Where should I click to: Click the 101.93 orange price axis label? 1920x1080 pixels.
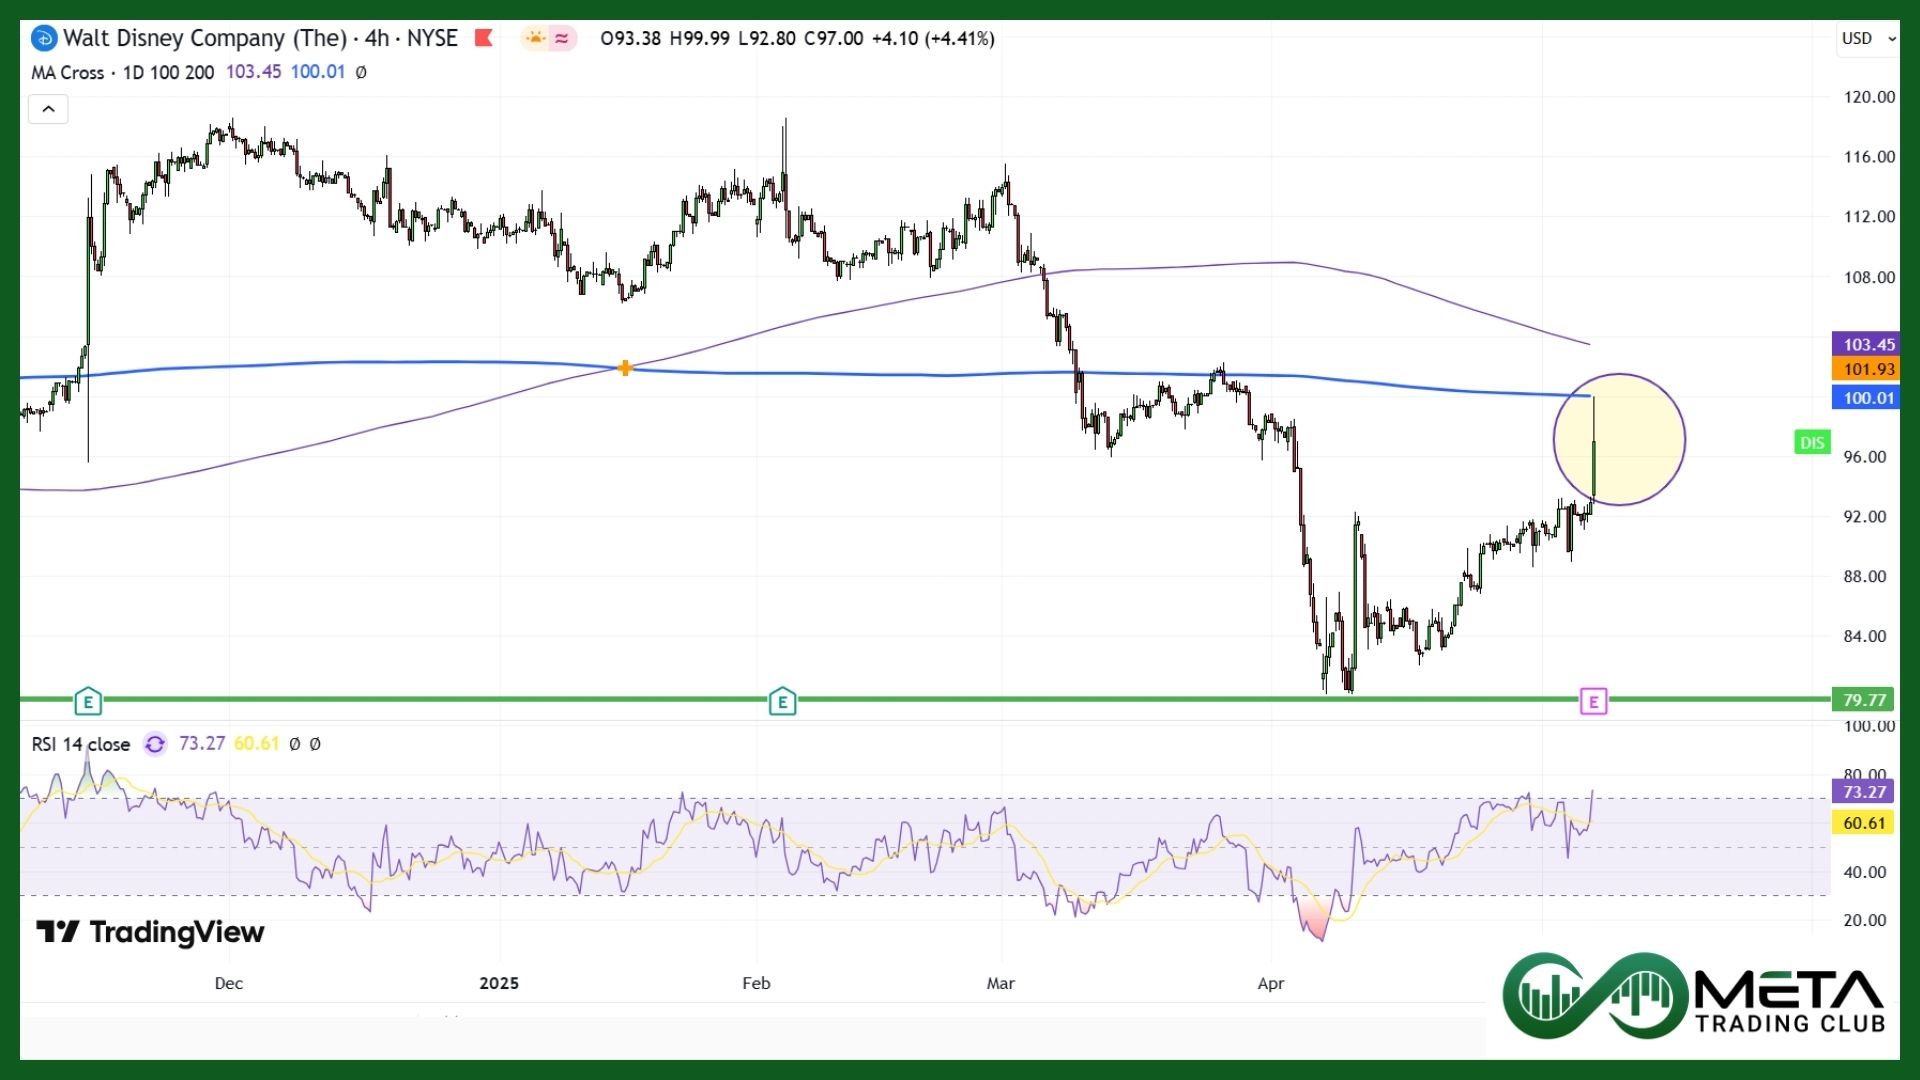coord(1865,369)
